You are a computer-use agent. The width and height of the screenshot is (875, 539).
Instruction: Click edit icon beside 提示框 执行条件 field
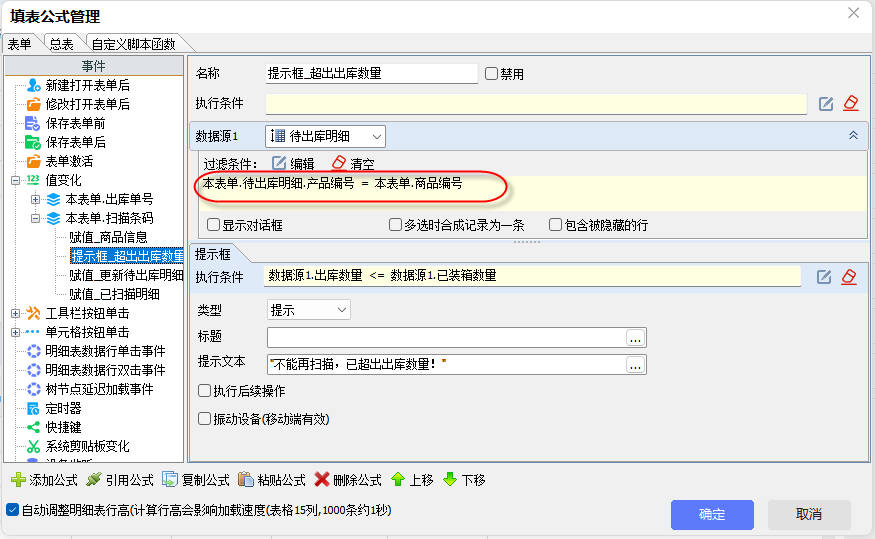826,276
